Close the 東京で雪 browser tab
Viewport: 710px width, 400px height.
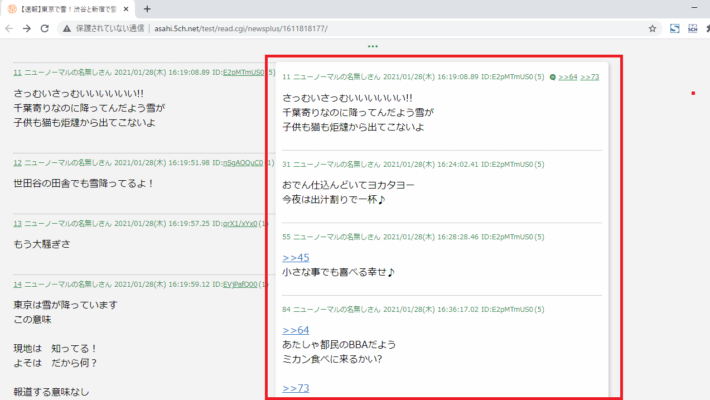click(126, 9)
